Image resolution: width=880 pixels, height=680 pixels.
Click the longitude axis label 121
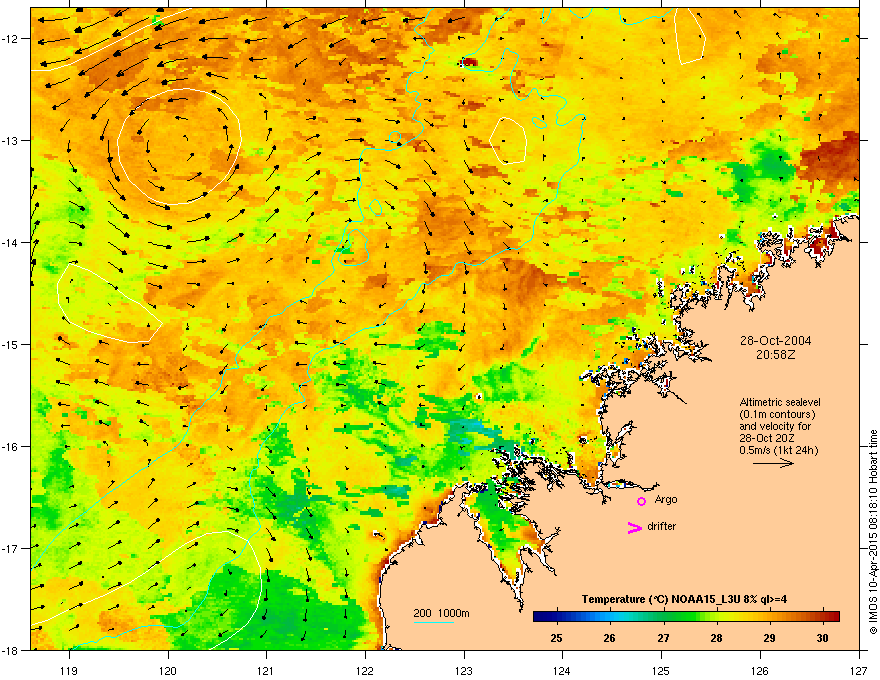pos(266,670)
